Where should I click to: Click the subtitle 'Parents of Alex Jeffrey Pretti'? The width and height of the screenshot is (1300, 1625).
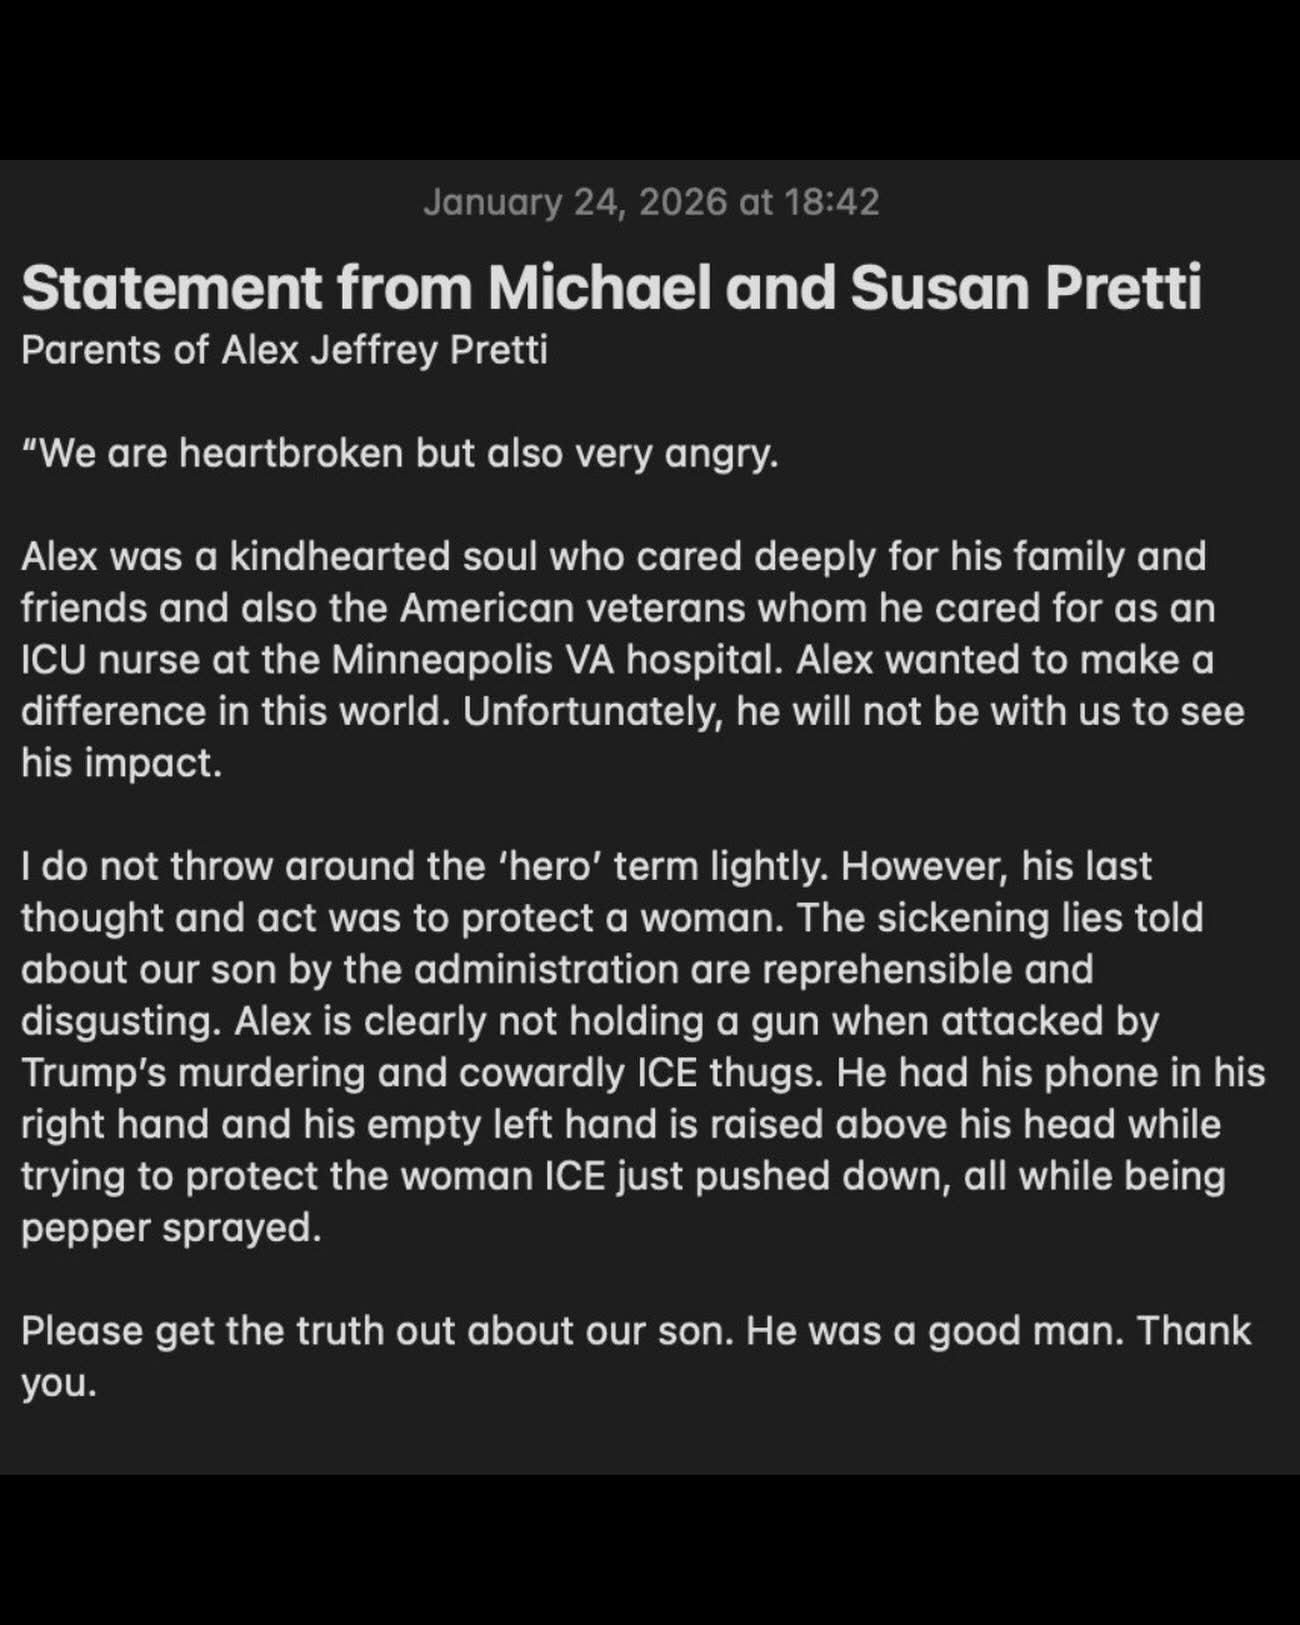coord(284,351)
